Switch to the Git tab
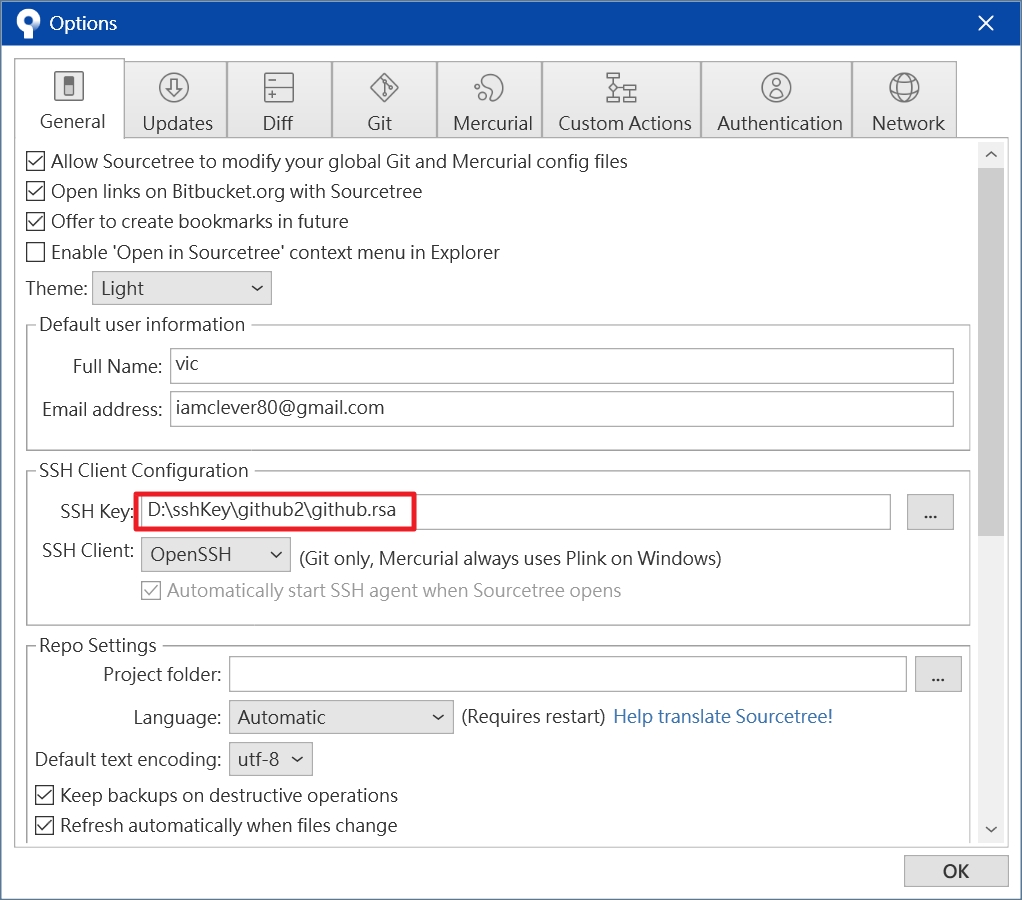Screen dimensions: 1022x900 tap(384, 100)
